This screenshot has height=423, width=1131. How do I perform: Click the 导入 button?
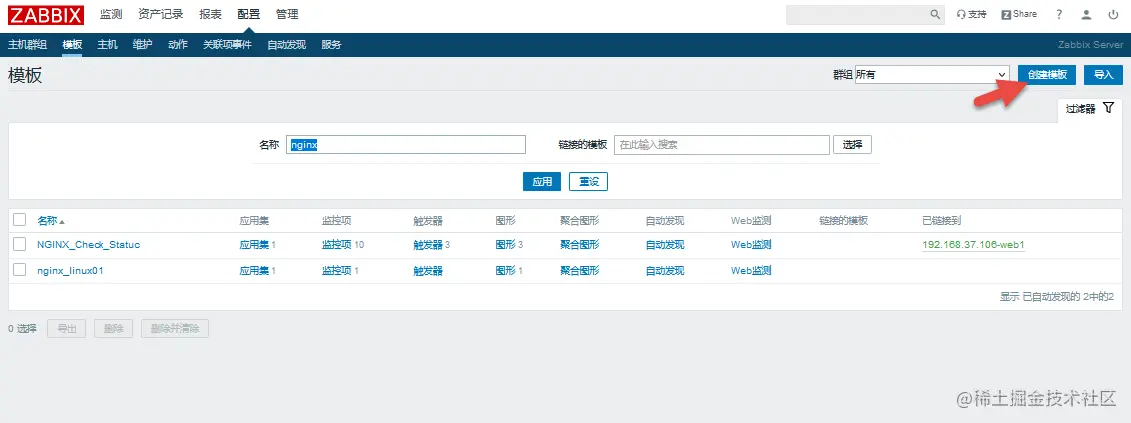[1104, 74]
